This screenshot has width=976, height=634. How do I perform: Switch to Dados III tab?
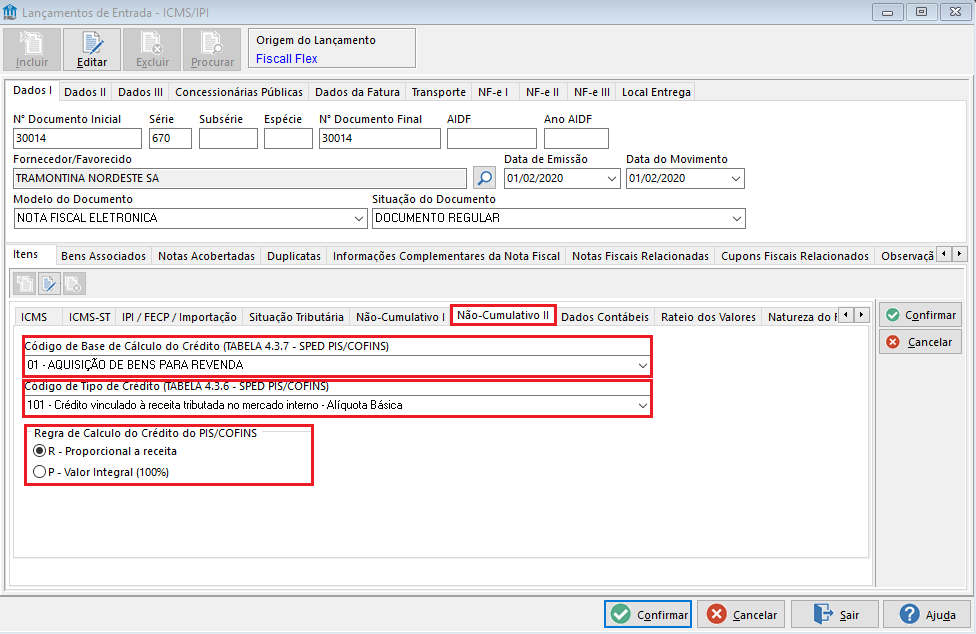[x=141, y=92]
